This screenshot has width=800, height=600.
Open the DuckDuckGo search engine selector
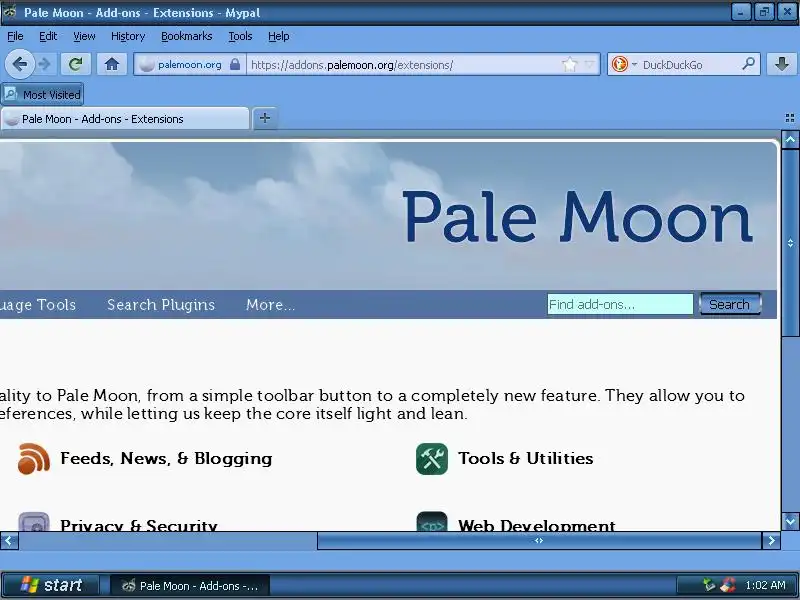point(624,64)
